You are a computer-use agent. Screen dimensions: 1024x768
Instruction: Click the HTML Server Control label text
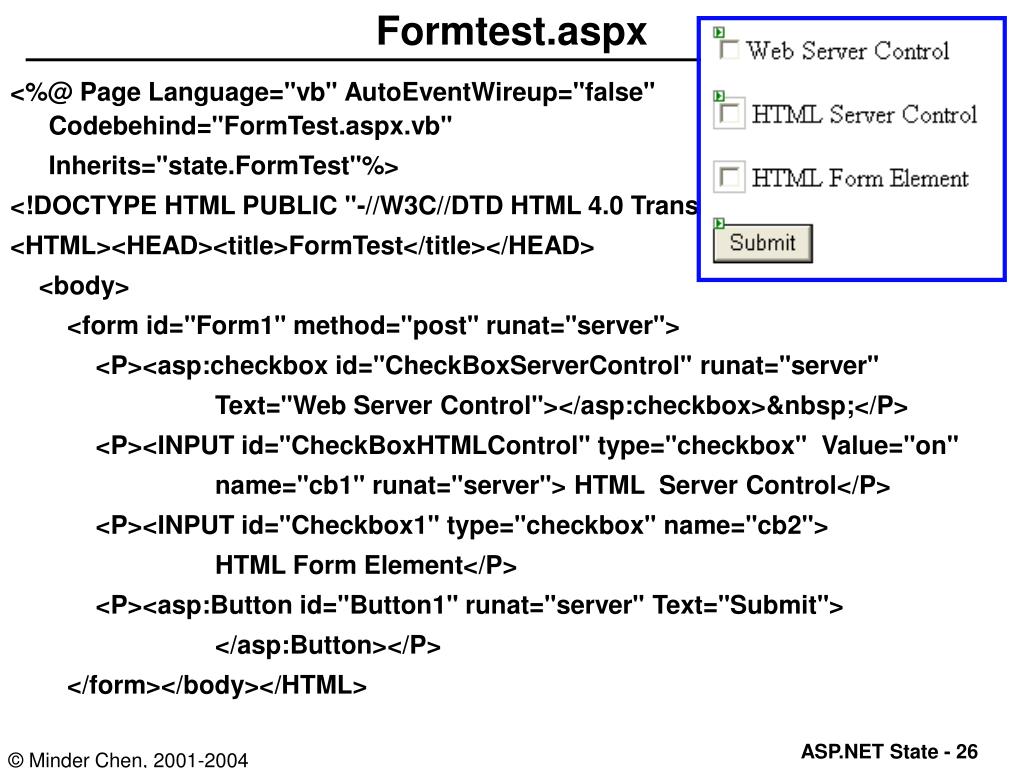tap(864, 114)
